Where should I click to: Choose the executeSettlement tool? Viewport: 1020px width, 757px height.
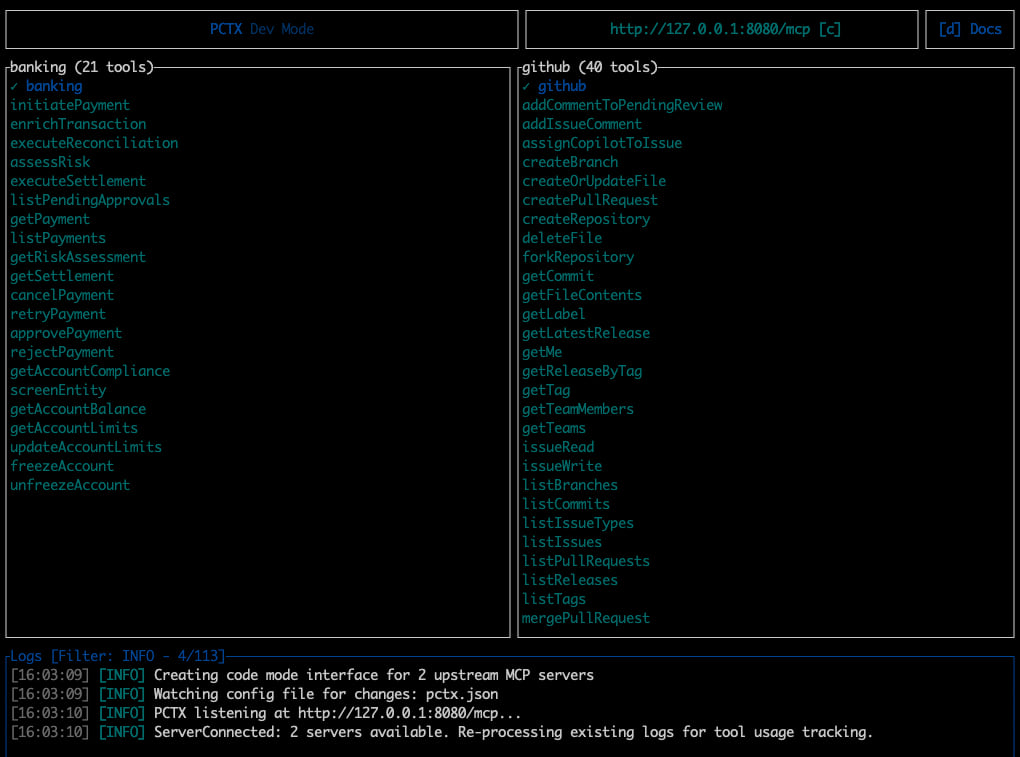point(78,181)
